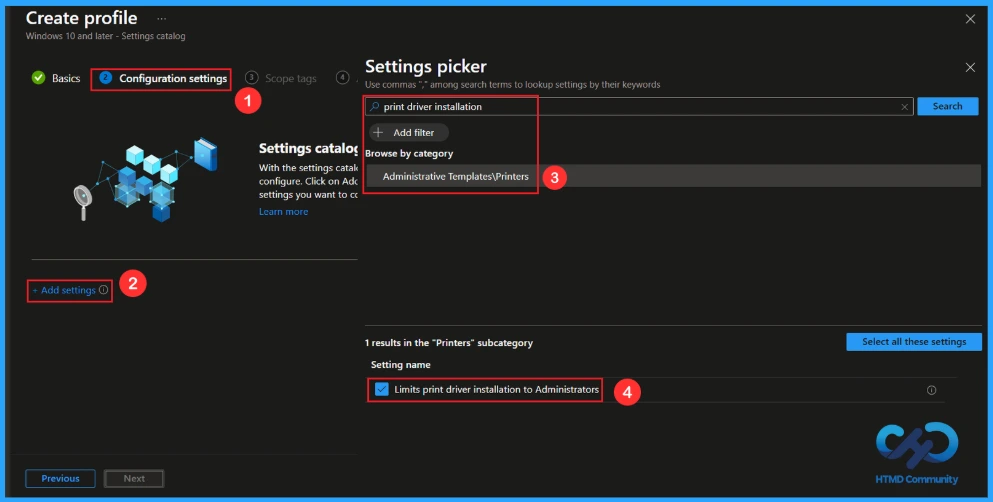Open info icon for Limits print driver setting
The width and height of the screenshot is (993, 502).
(x=931, y=390)
